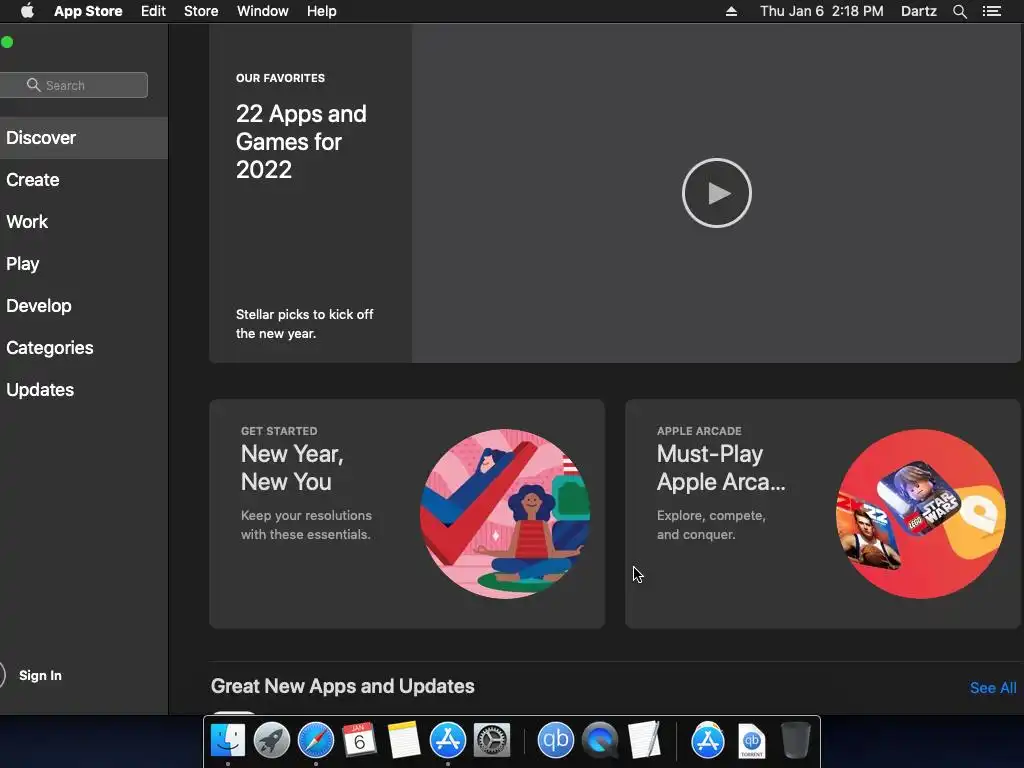Screen dimensions: 1024x768
Task: Click the date and time in menu bar
Action: [822, 11]
